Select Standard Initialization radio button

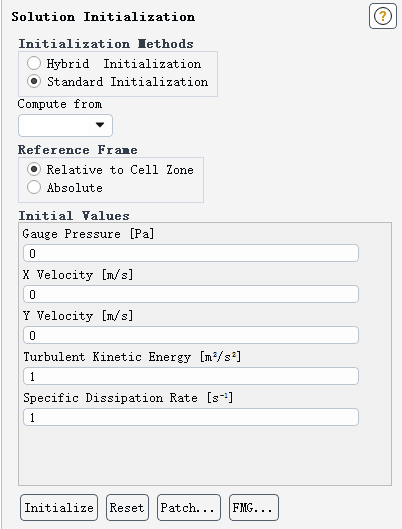[x=34, y=81]
